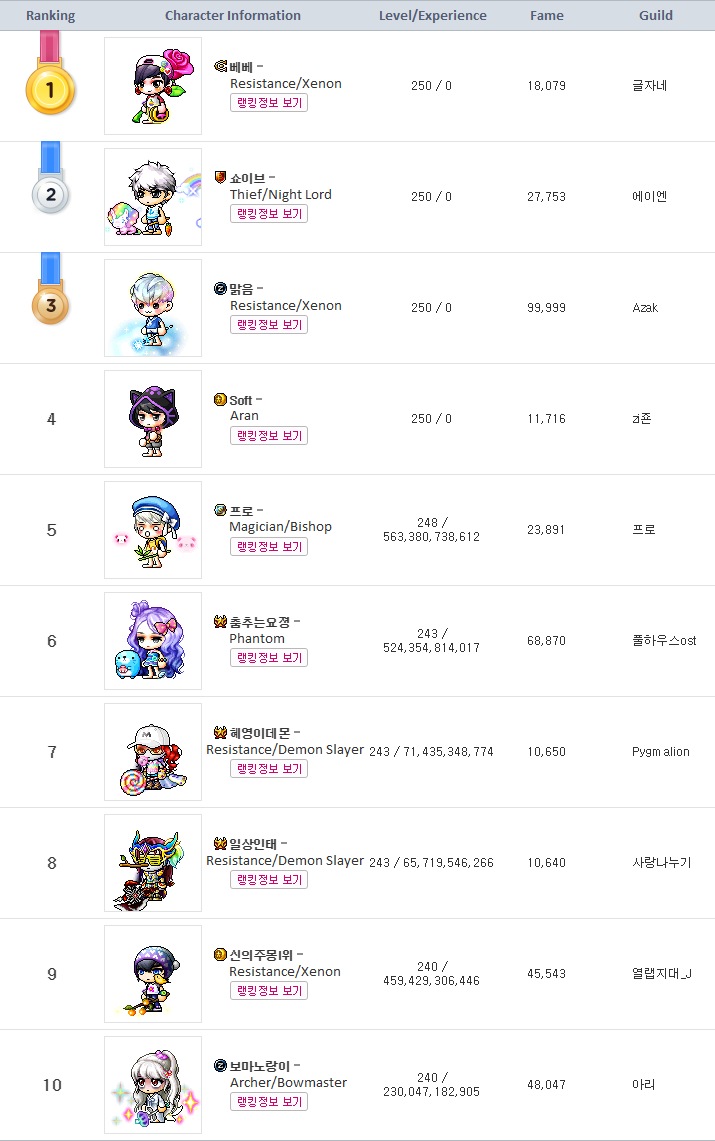The width and height of the screenshot is (715, 1141).
Task: Open the Pygmalion guild link
Action: 661,752
